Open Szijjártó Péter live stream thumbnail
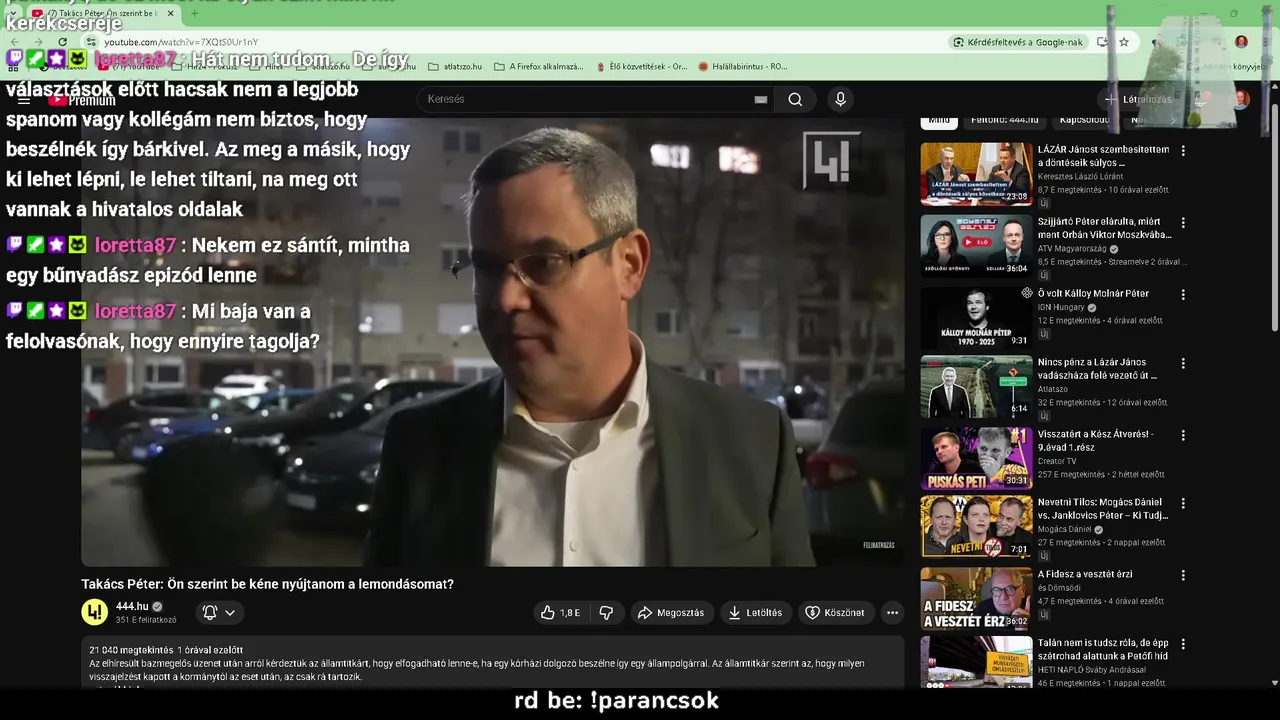Screen dimensions: 1280x720 [976, 246]
